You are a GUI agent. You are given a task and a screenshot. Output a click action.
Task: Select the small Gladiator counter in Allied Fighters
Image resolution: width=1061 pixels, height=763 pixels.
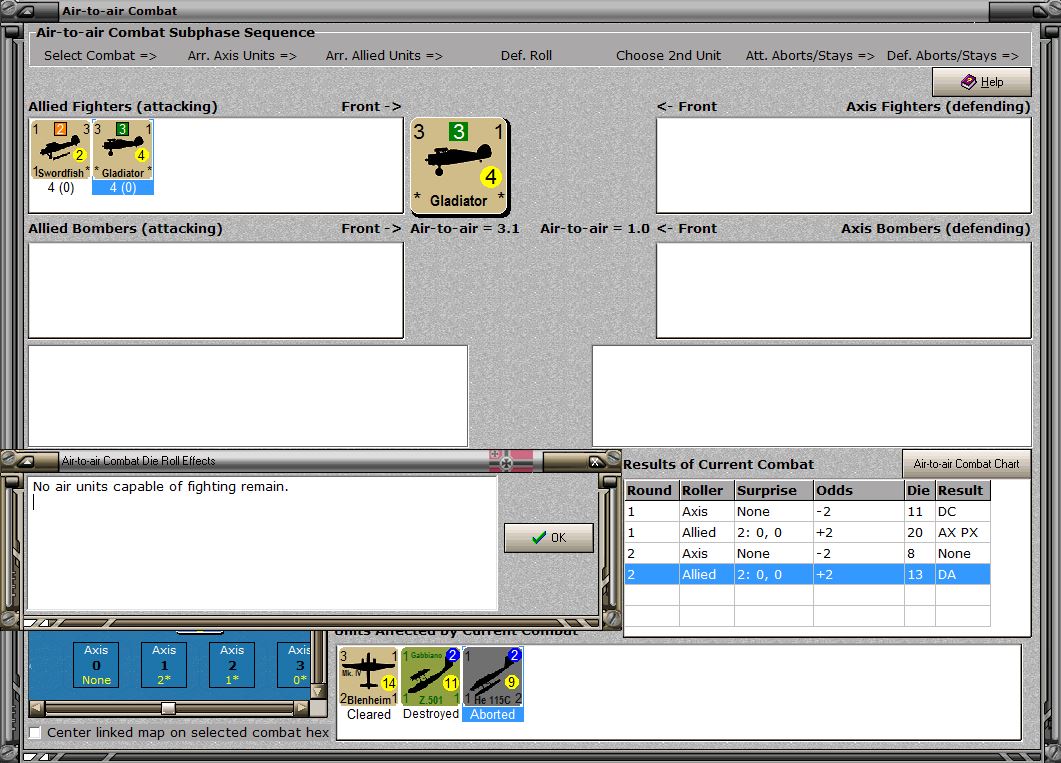click(x=122, y=150)
